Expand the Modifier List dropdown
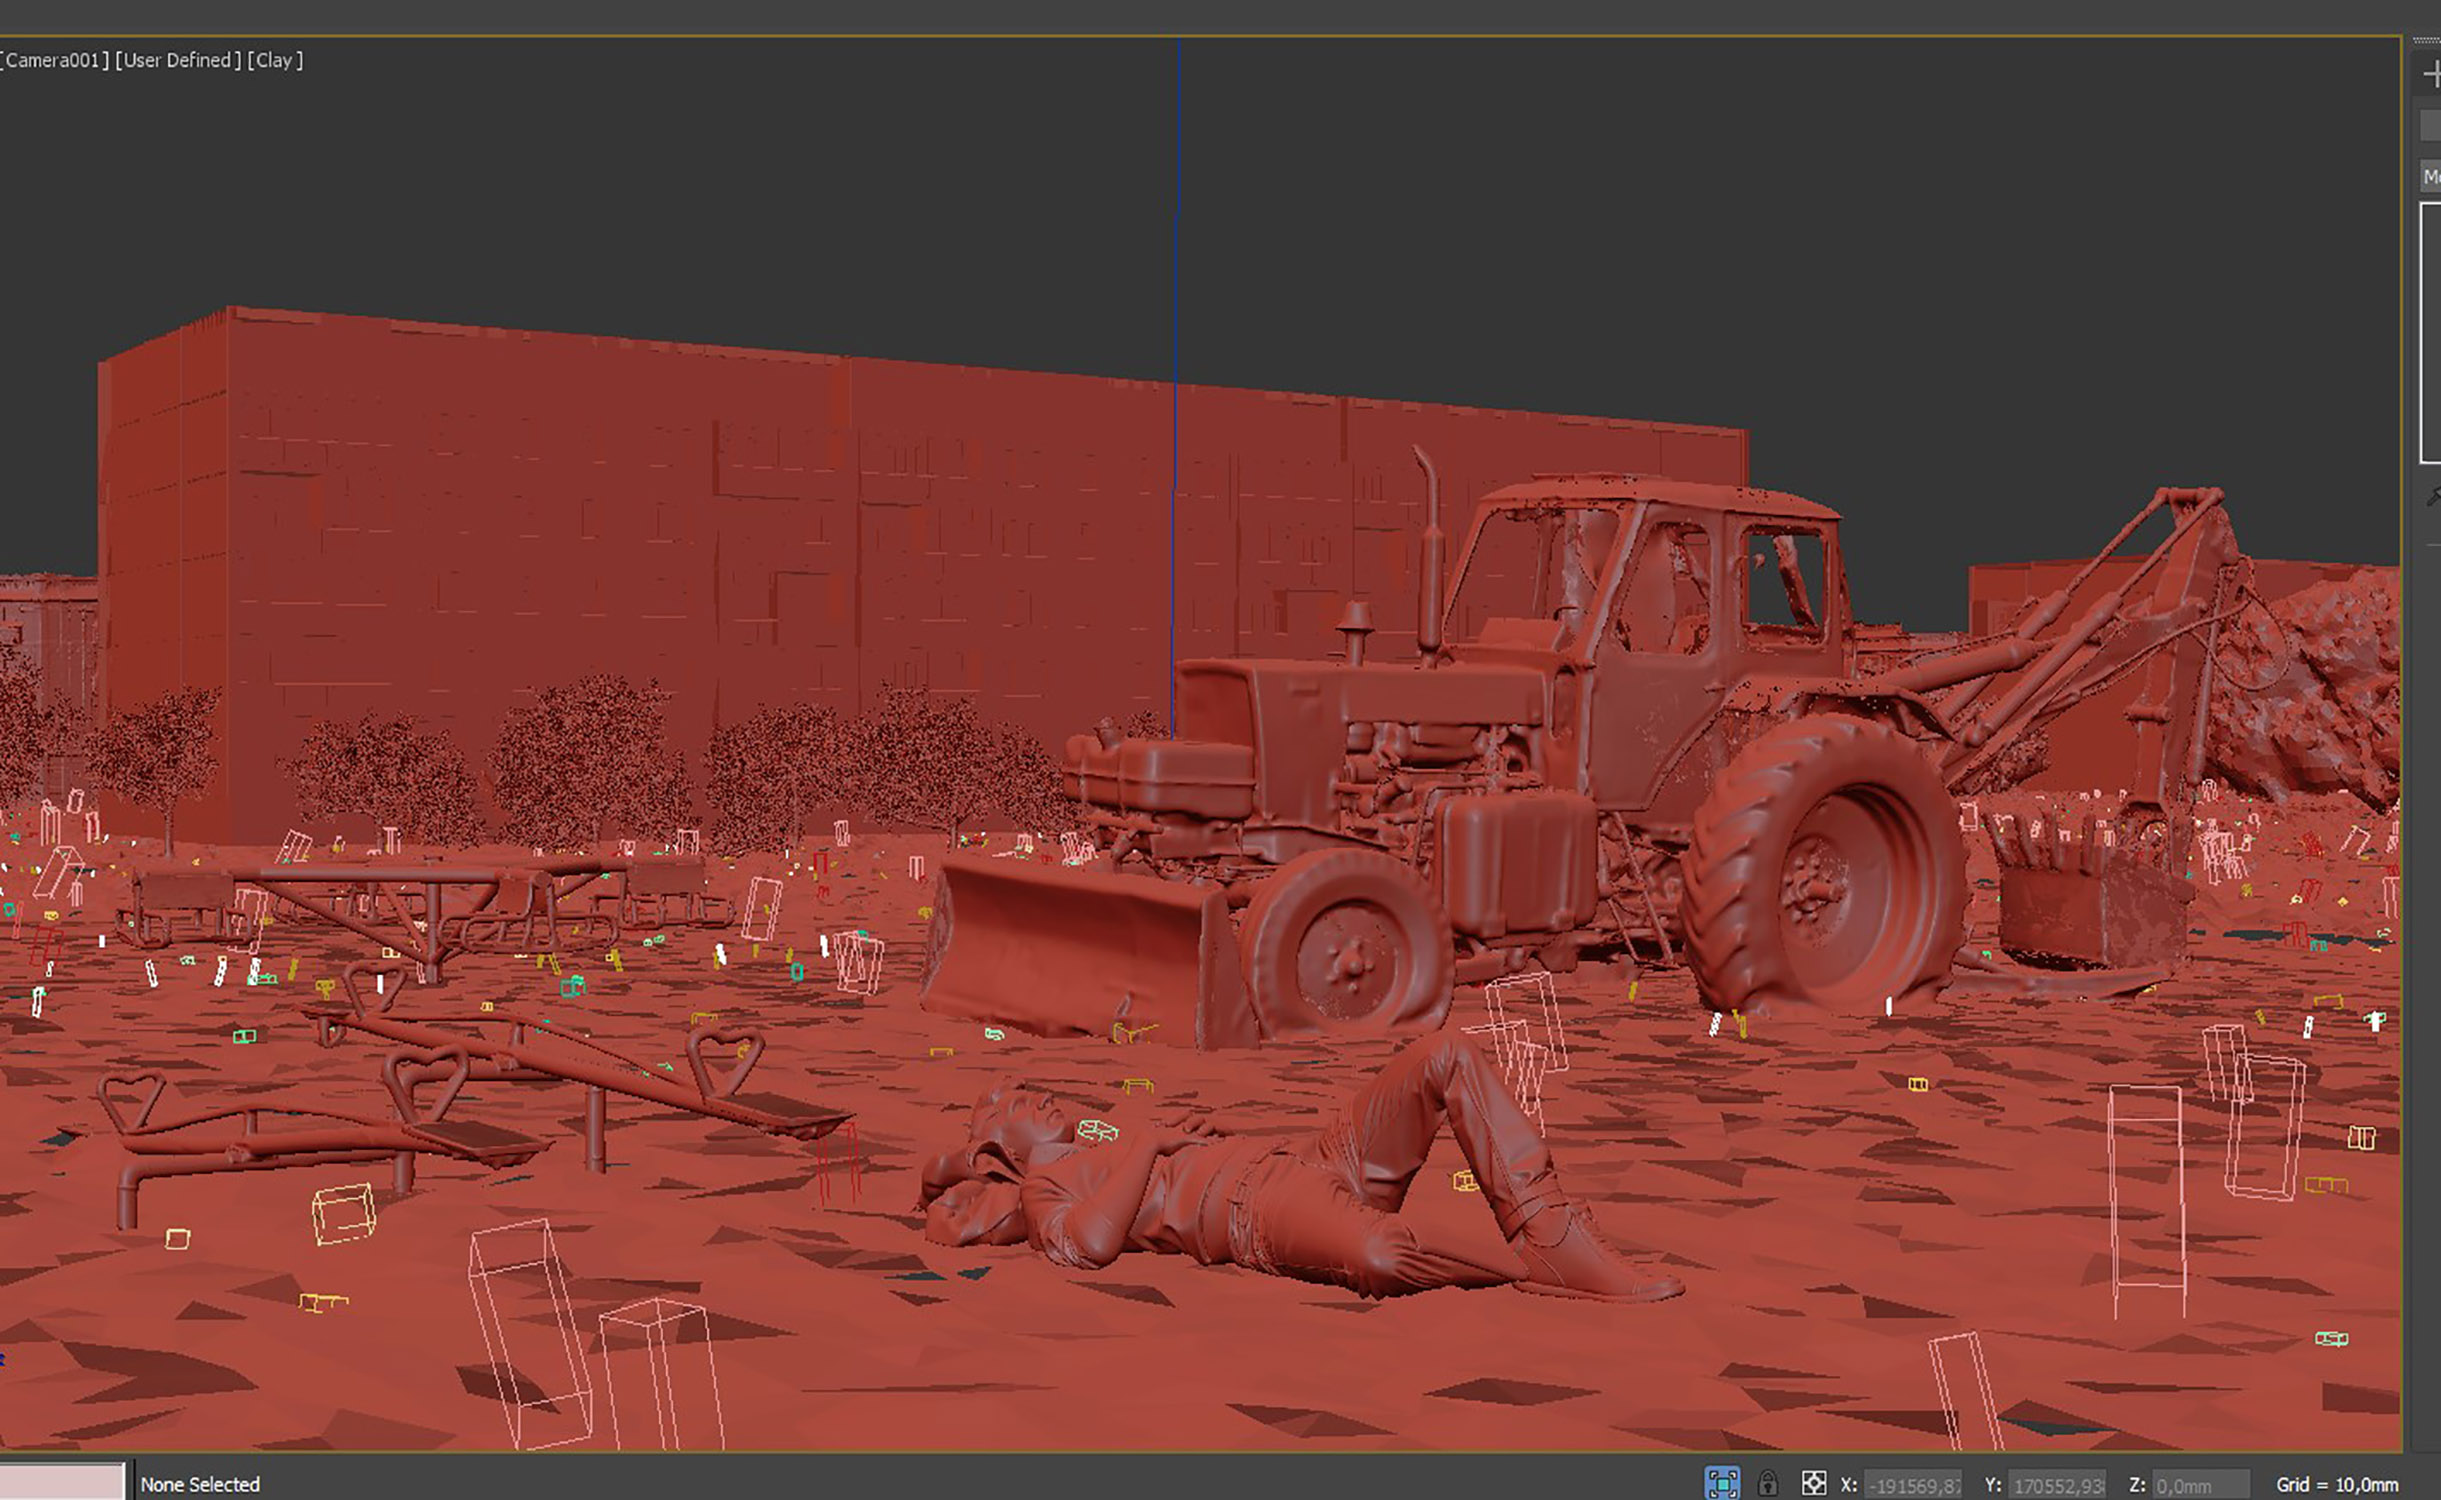 [2431, 177]
